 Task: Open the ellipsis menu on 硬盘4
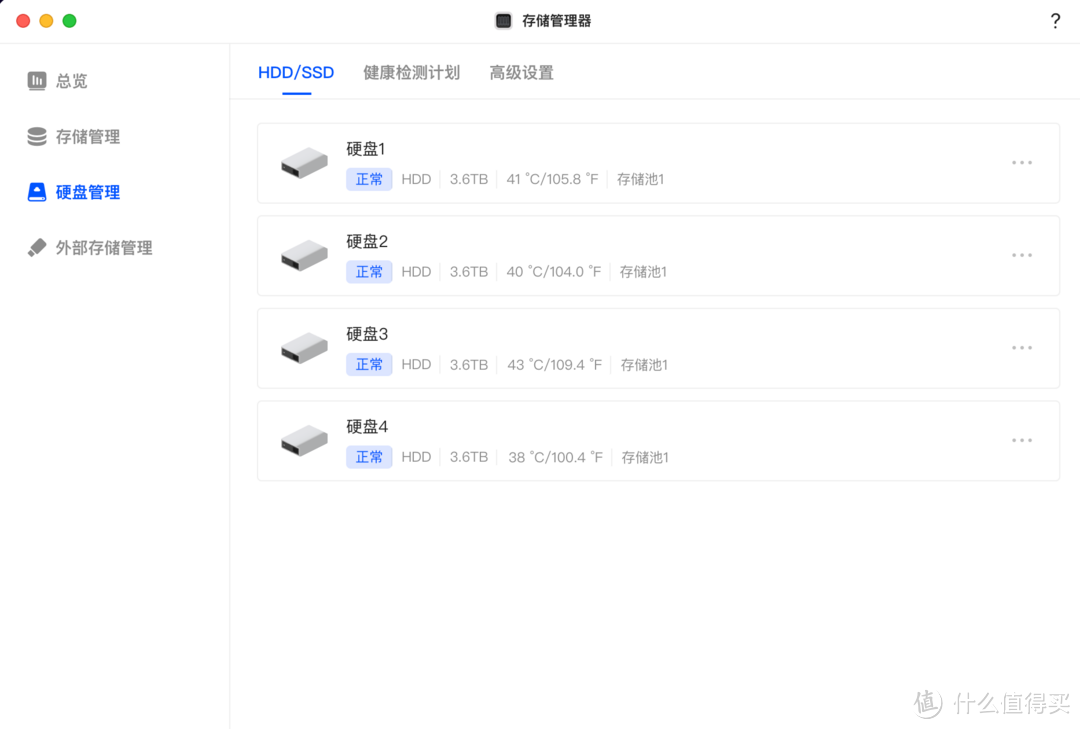[1021, 440]
